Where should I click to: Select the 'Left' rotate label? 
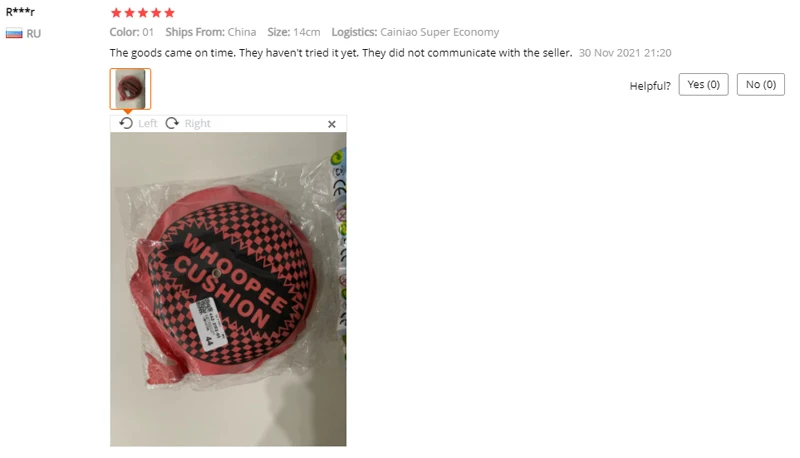click(x=147, y=123)
